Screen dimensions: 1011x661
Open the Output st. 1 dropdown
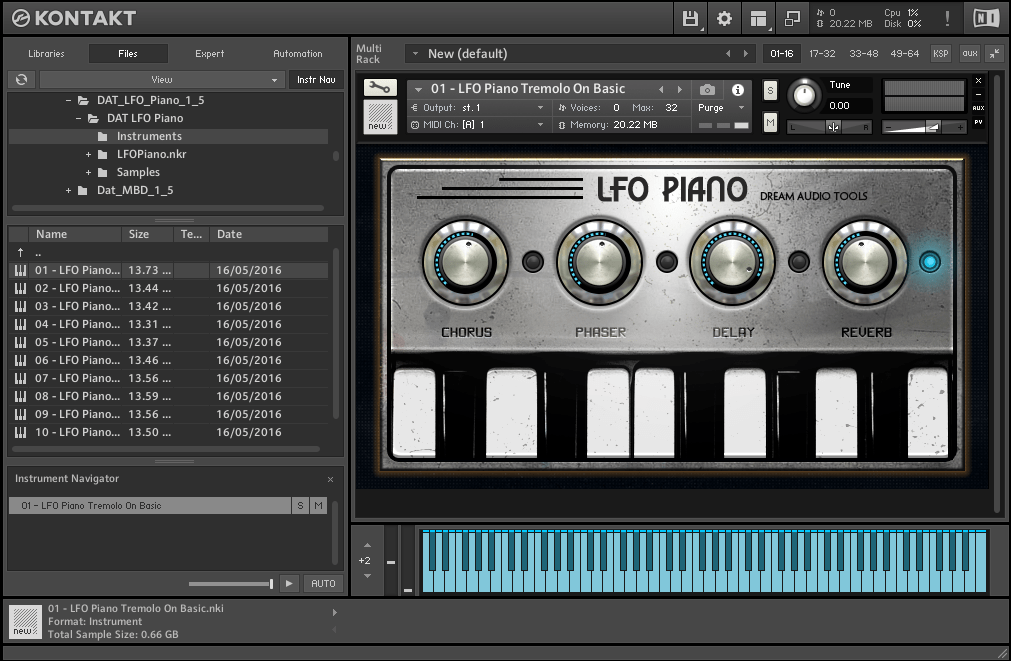pyautogui.click(x=478, y=108)
